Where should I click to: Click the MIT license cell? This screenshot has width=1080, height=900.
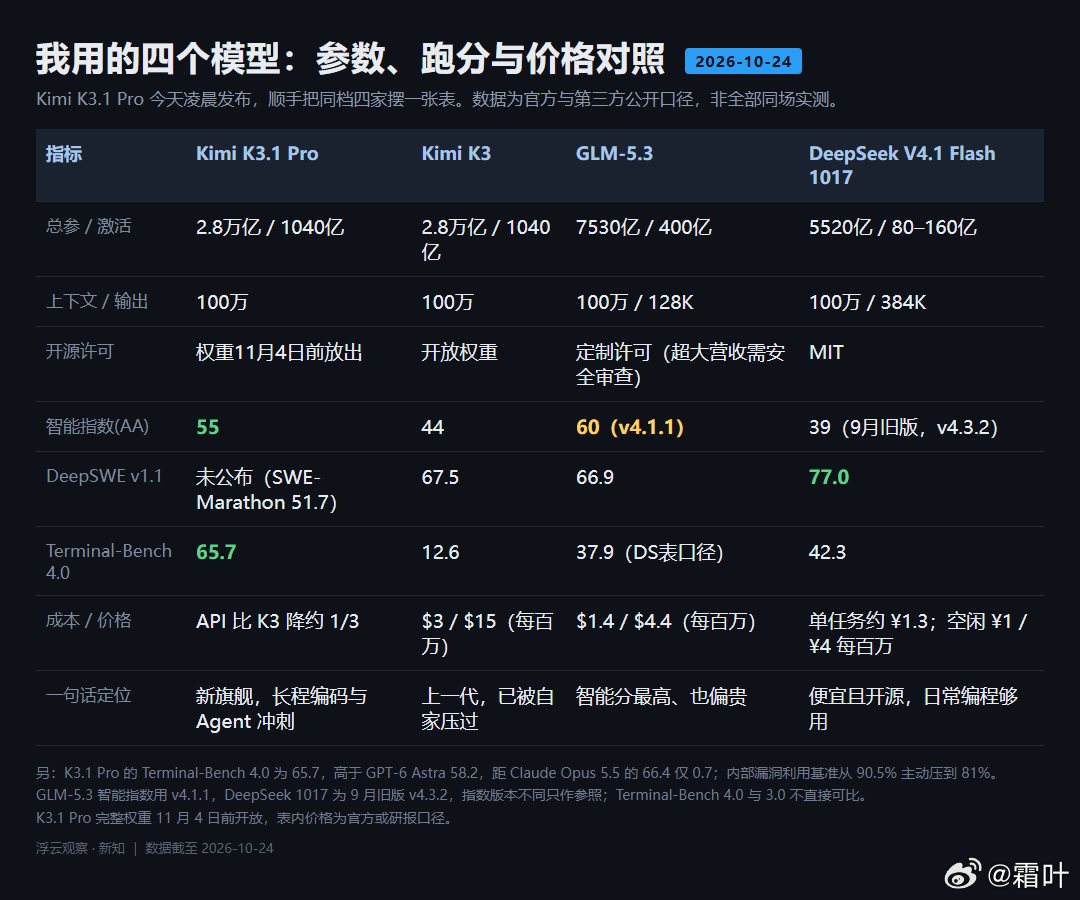(826, 352)
